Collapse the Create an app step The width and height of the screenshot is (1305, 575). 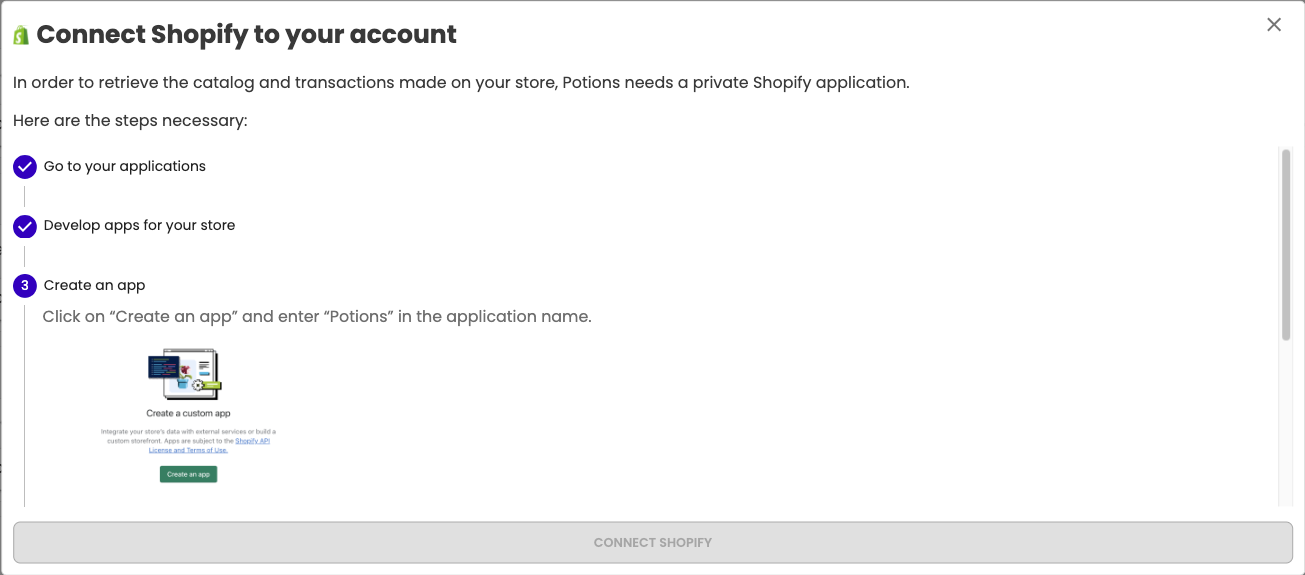click(95, 285)
